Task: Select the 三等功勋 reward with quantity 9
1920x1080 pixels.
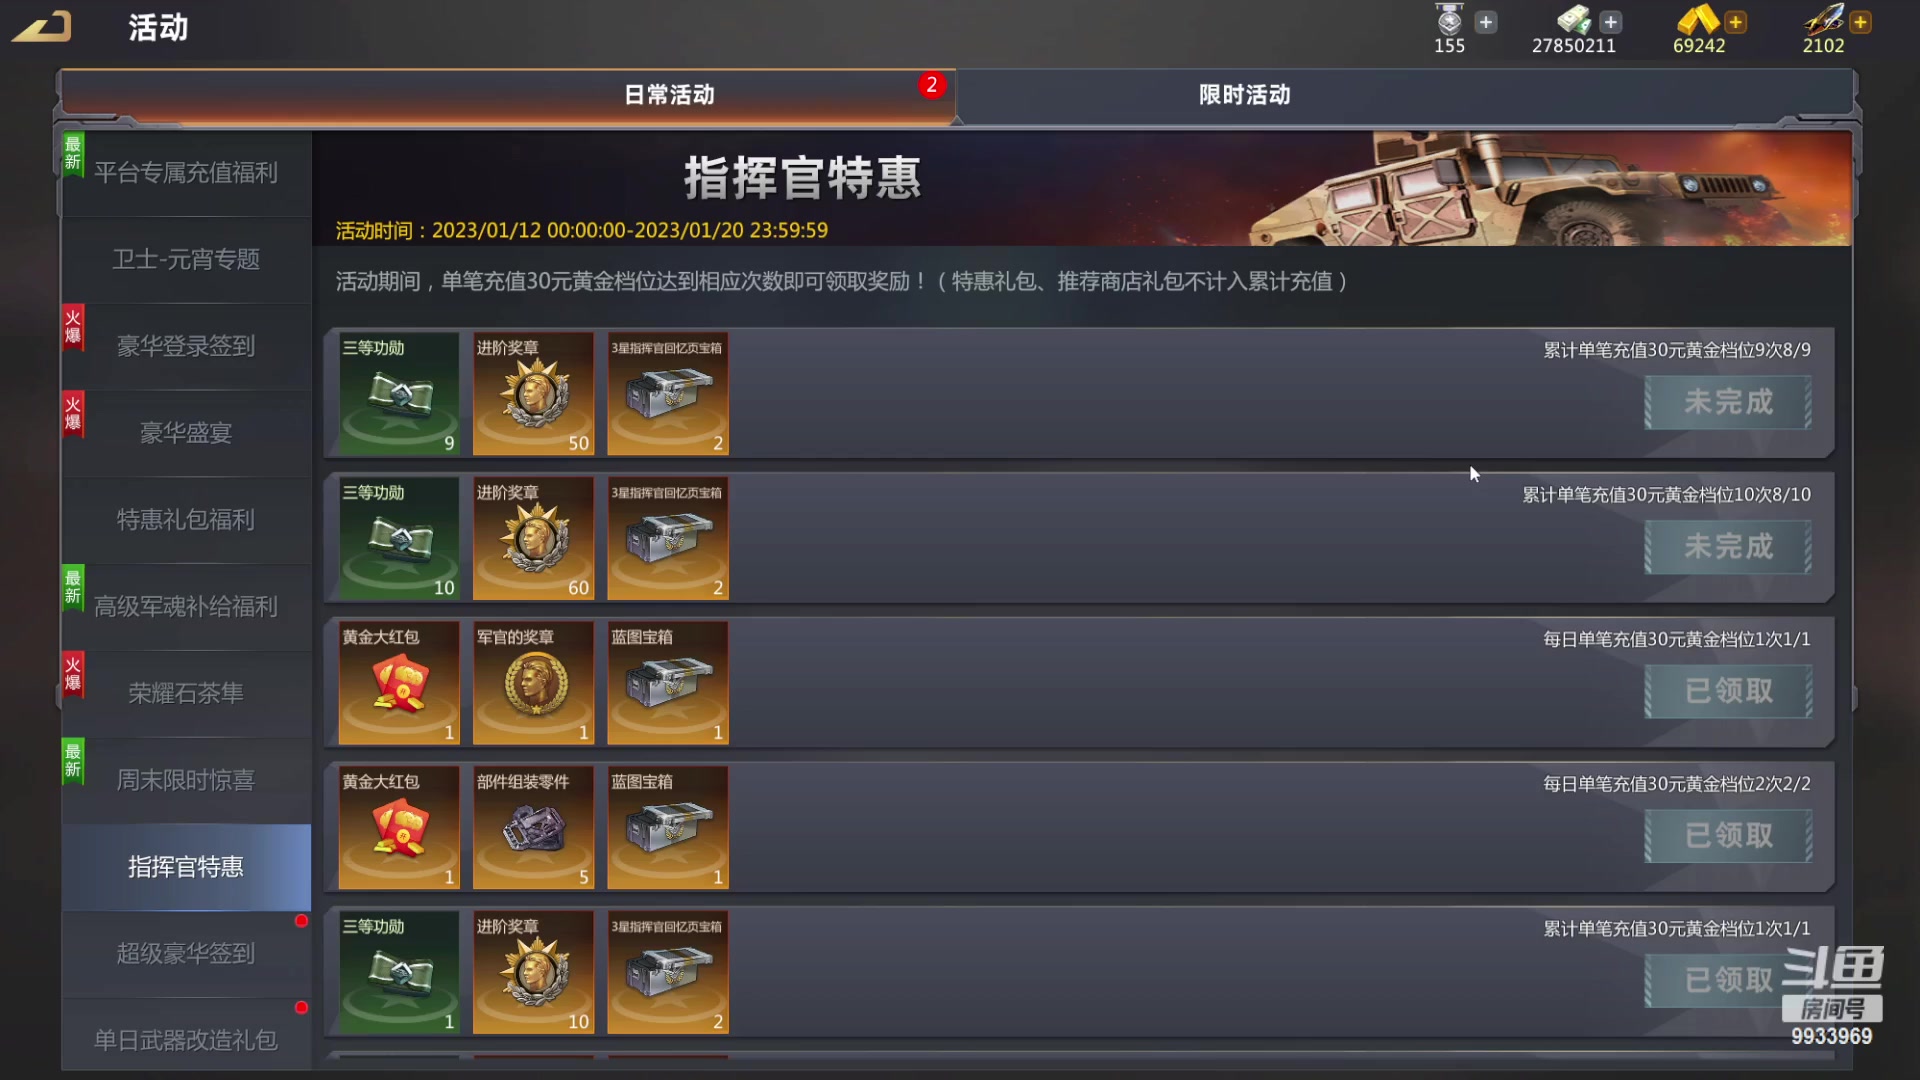Action: pos(399,394)
